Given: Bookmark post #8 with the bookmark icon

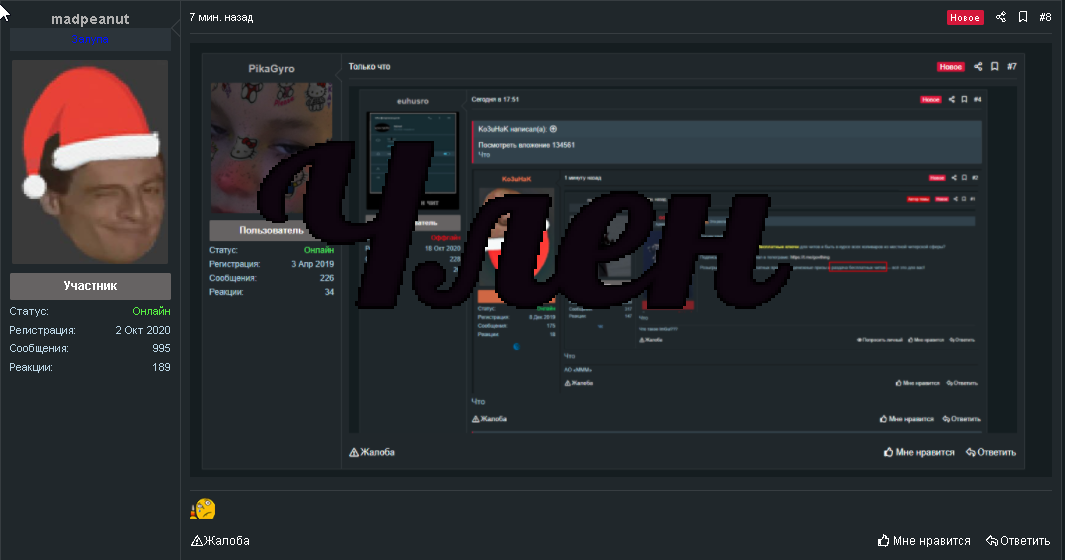Looking at the screenshot, I should tap(1022, 17).
